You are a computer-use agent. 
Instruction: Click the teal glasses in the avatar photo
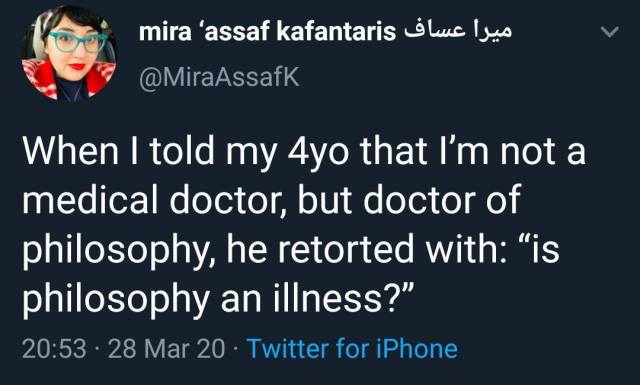click(x=78, y=42)
